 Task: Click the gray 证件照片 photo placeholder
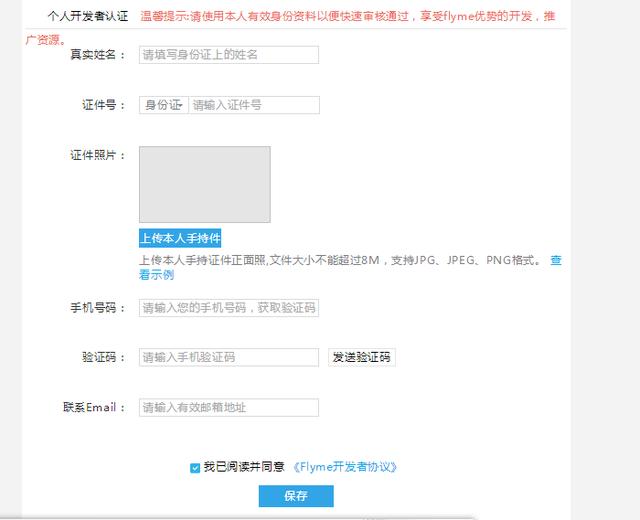(204, 184)
